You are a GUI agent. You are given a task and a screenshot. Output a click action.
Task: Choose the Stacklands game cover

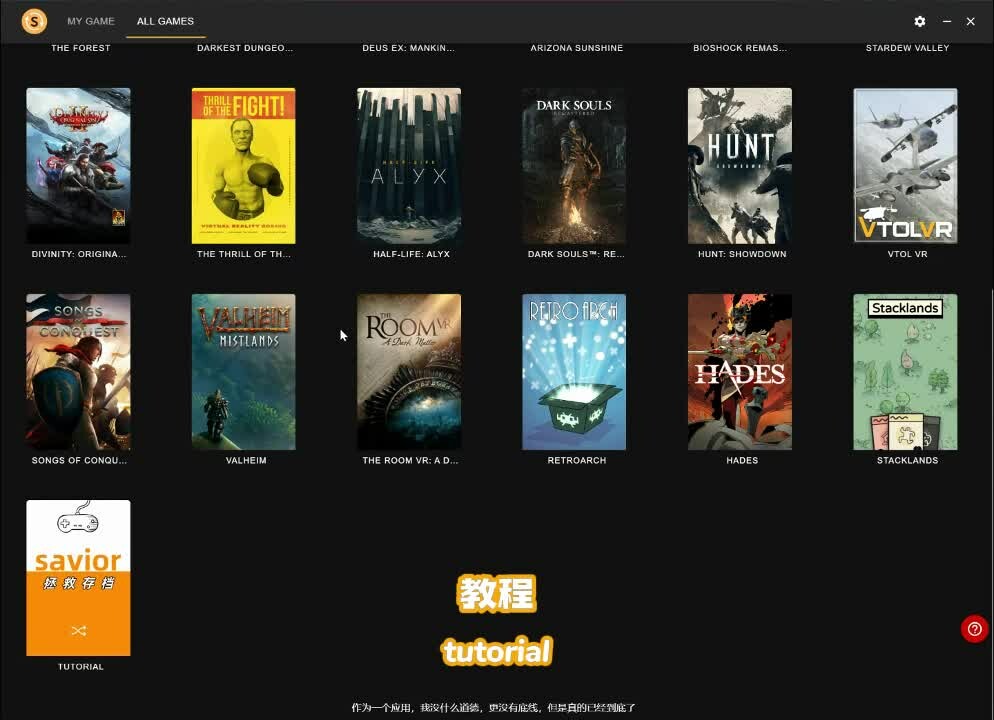pos(905,372)
